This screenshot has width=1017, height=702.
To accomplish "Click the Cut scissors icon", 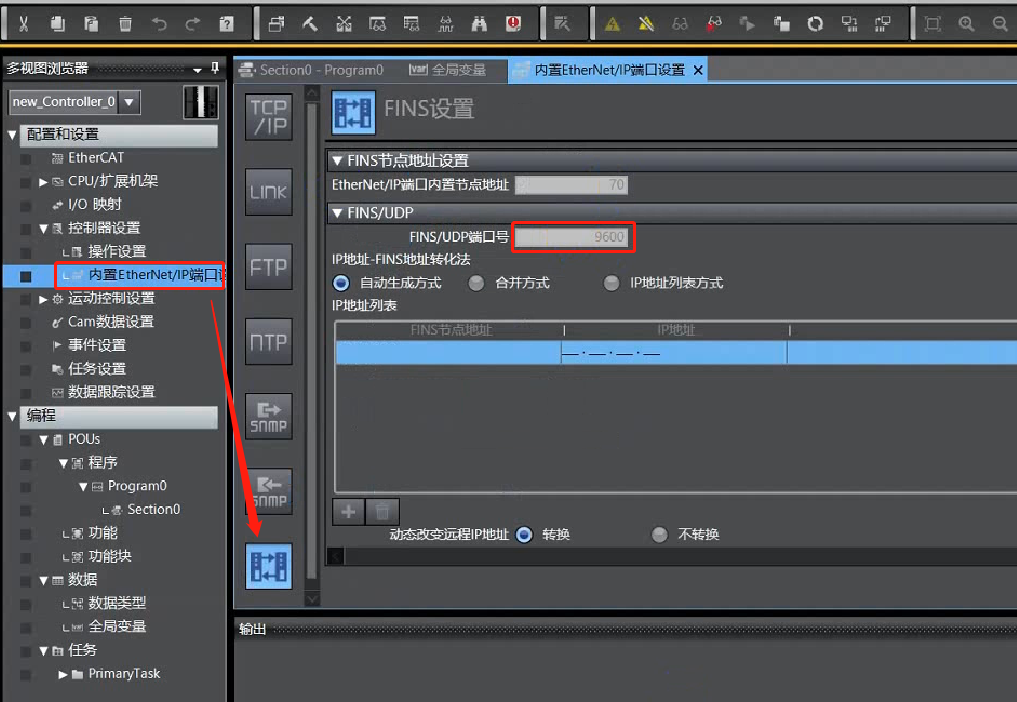I will click(x=23, y=25).
